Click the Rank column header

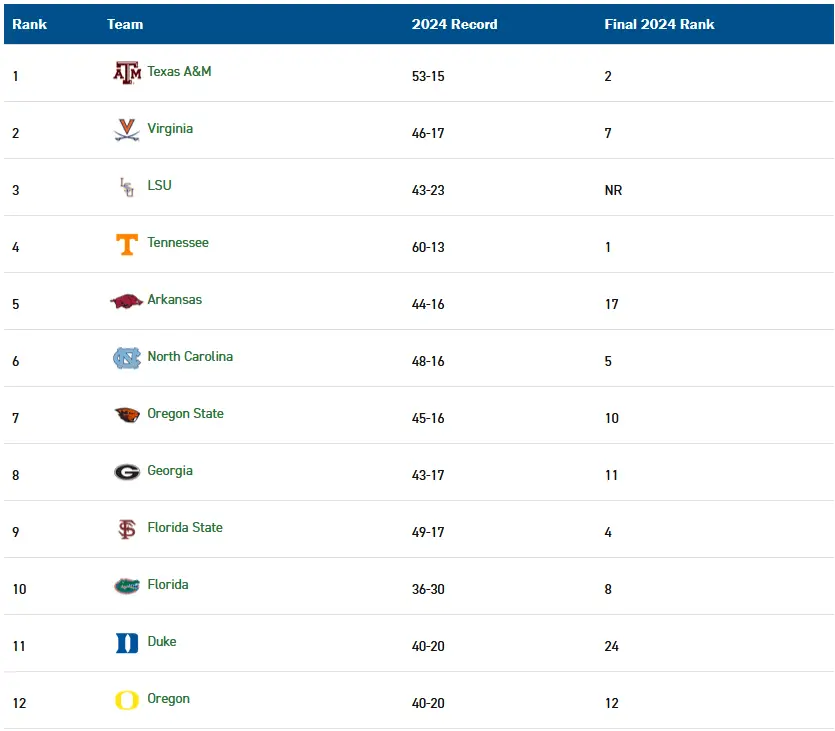click(30, 24)
